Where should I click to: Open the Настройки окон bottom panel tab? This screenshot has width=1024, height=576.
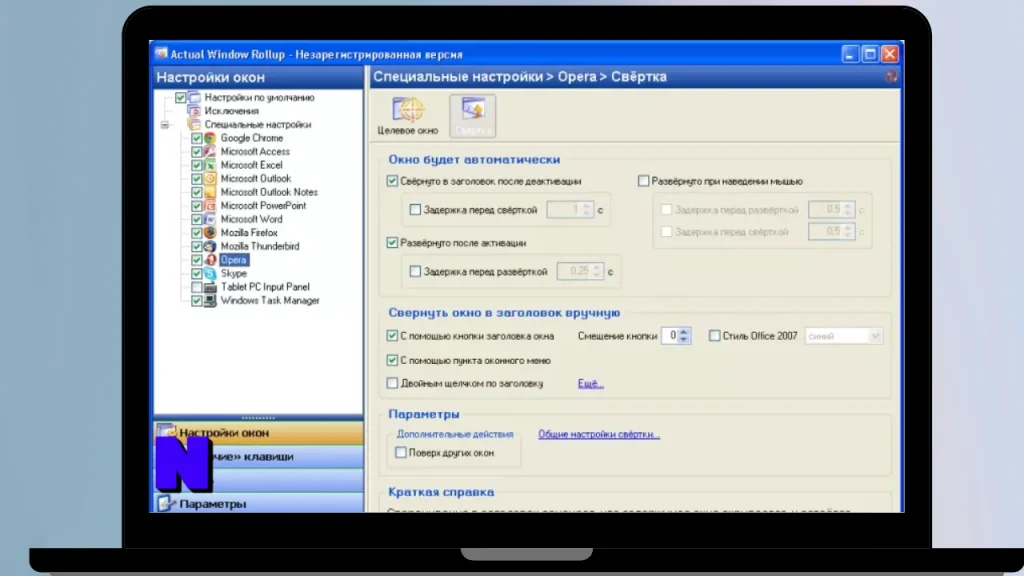259,432
